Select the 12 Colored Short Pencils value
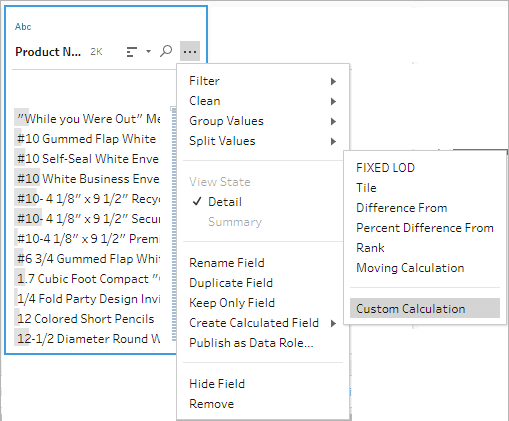This screenshot has width=509, height=421. tap(86, 319)
